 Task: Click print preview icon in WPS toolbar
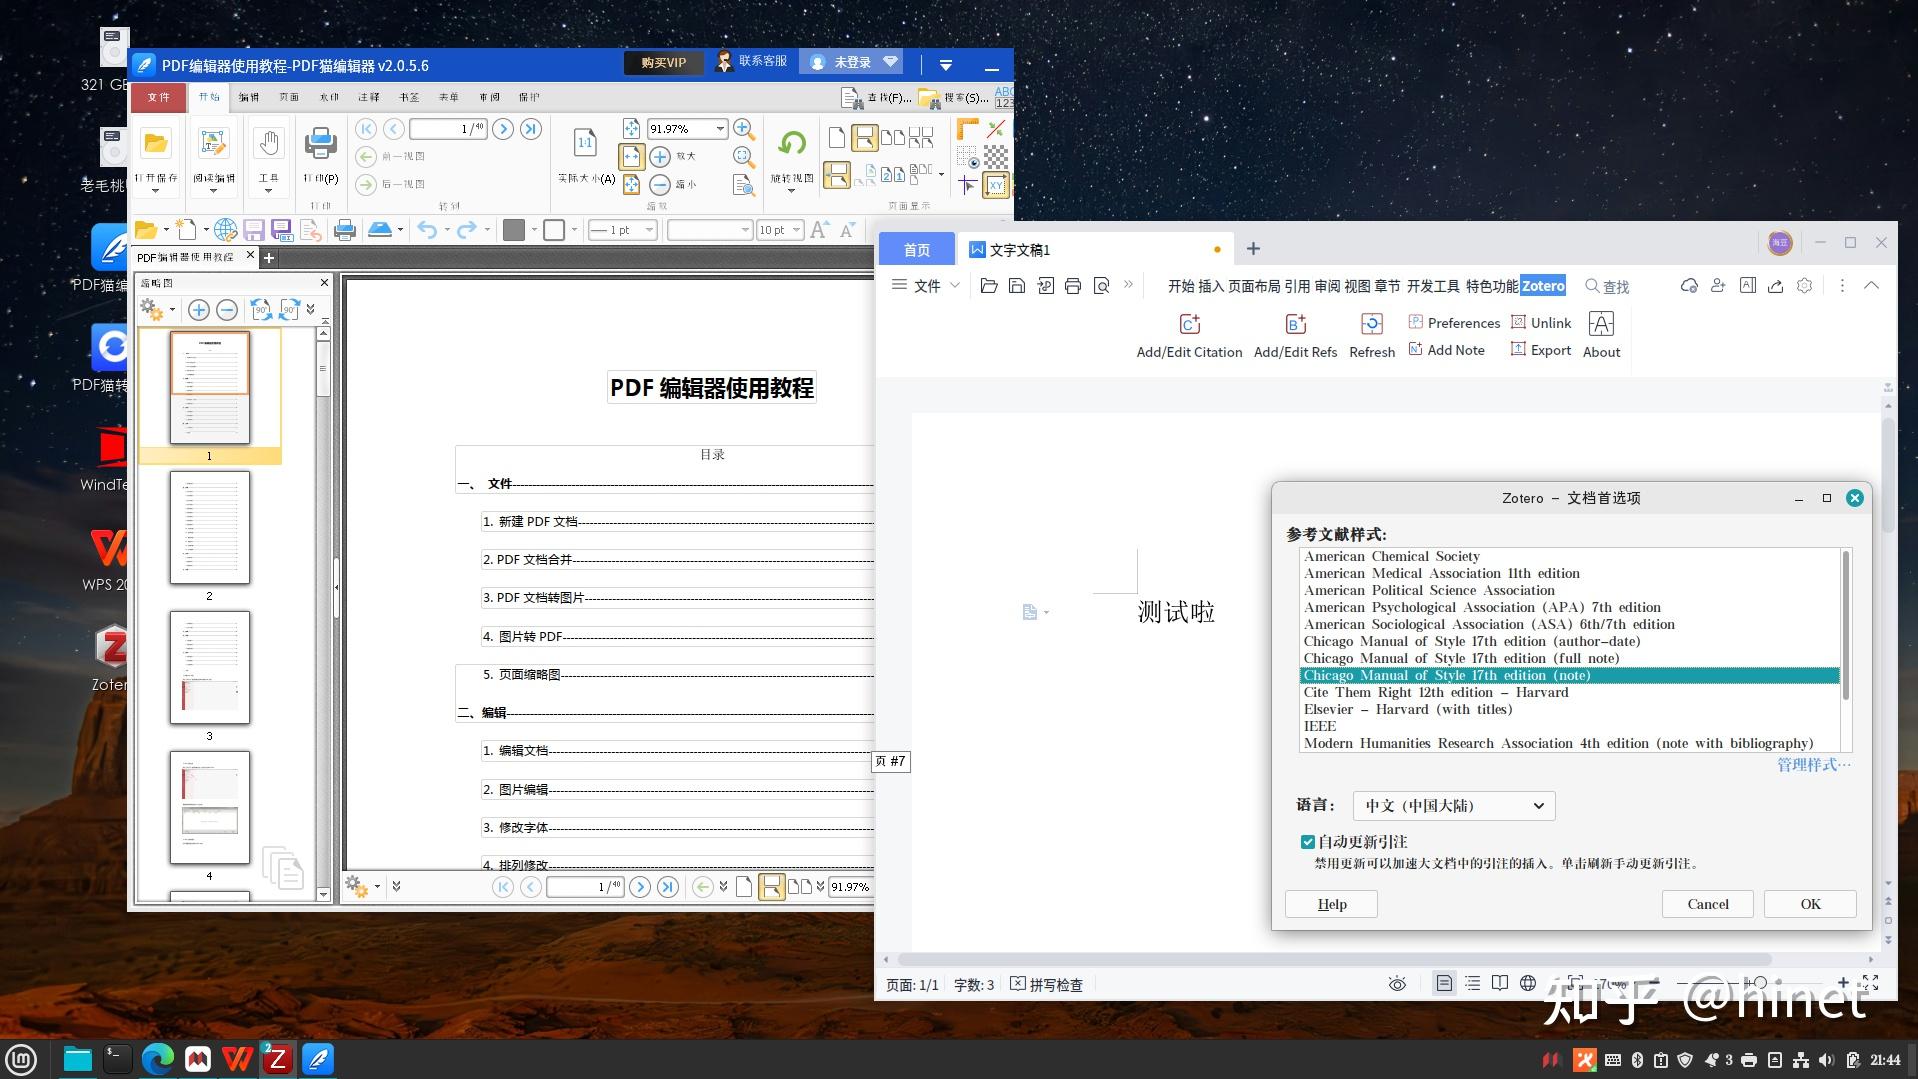(1101, 286)
